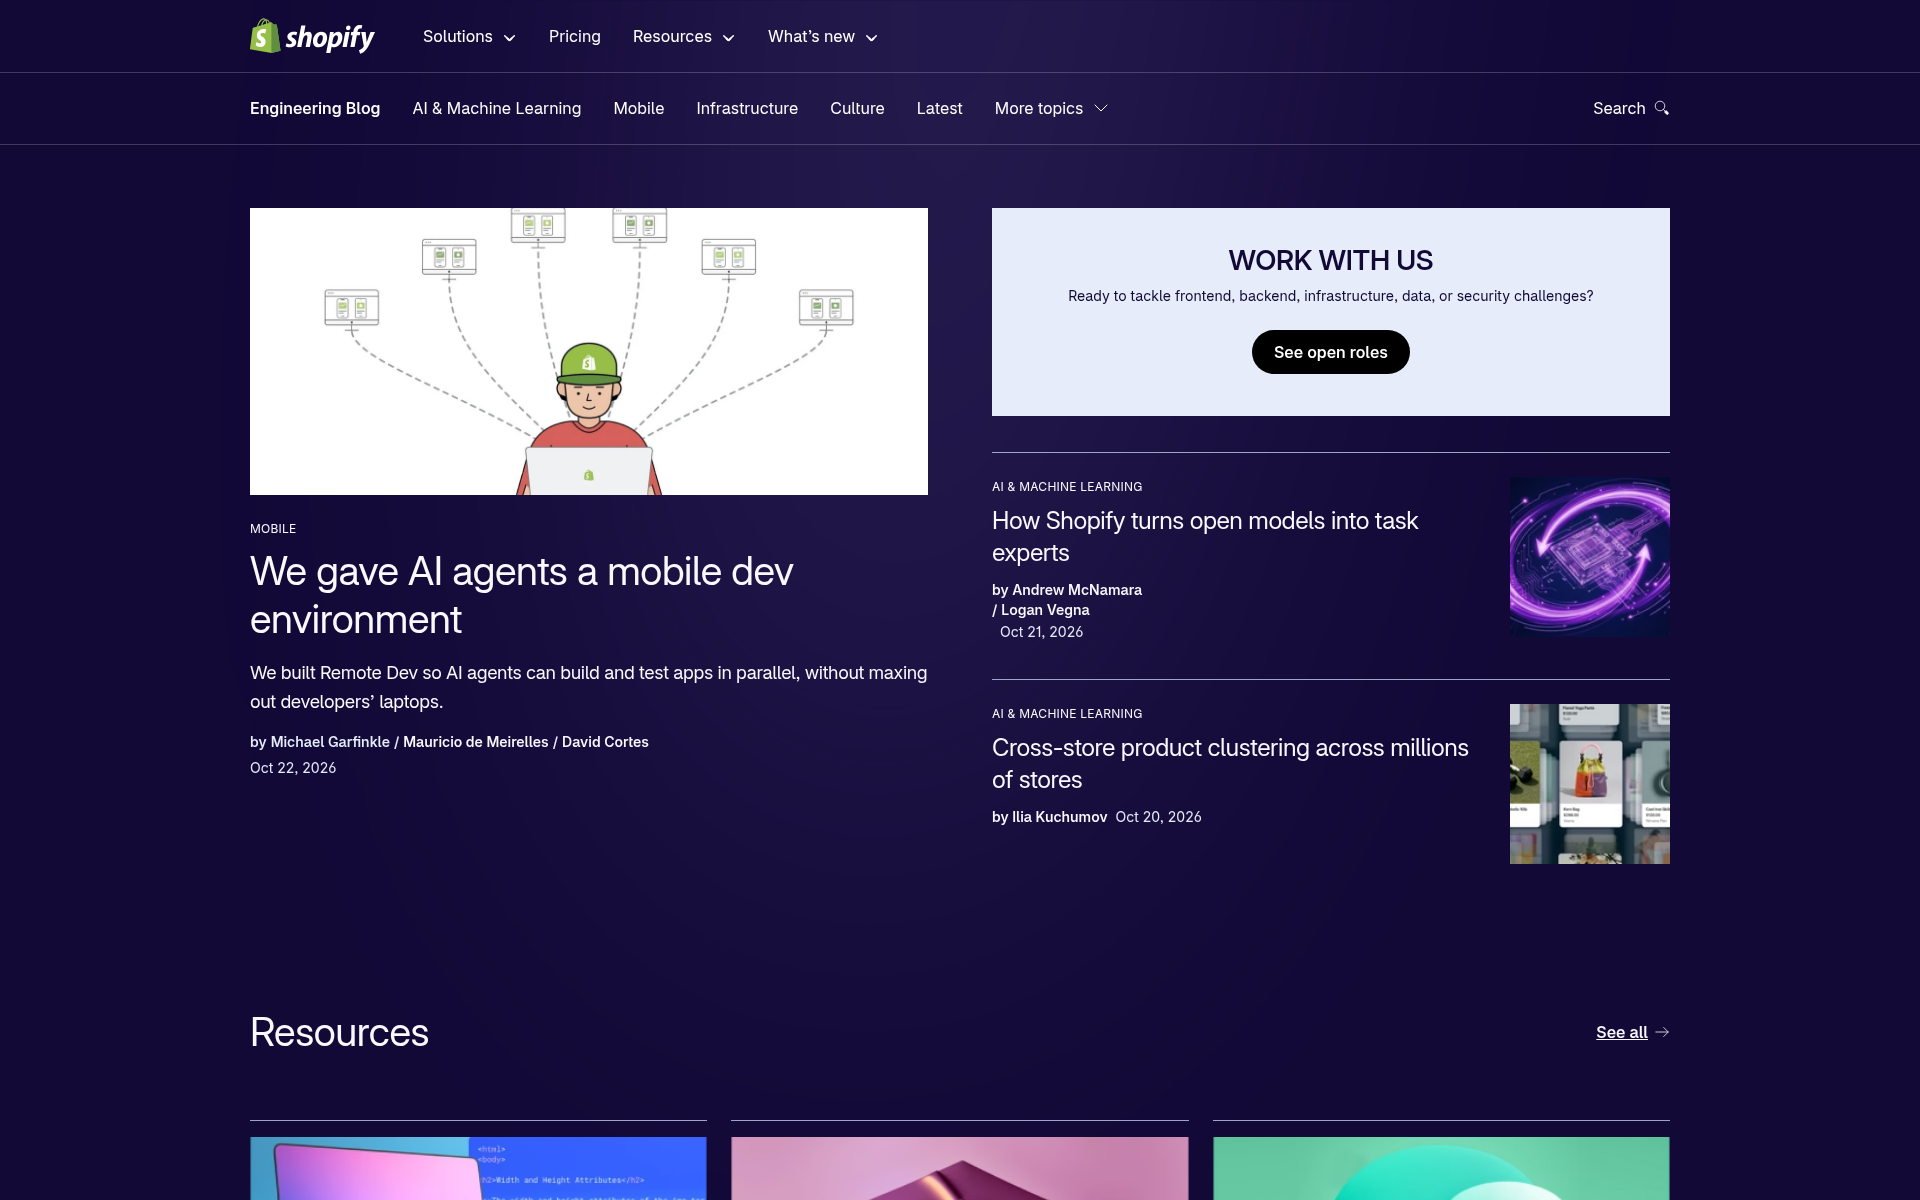Click AI & MACHINE LEARNING label above clustering article

(x=1067, y=713)
